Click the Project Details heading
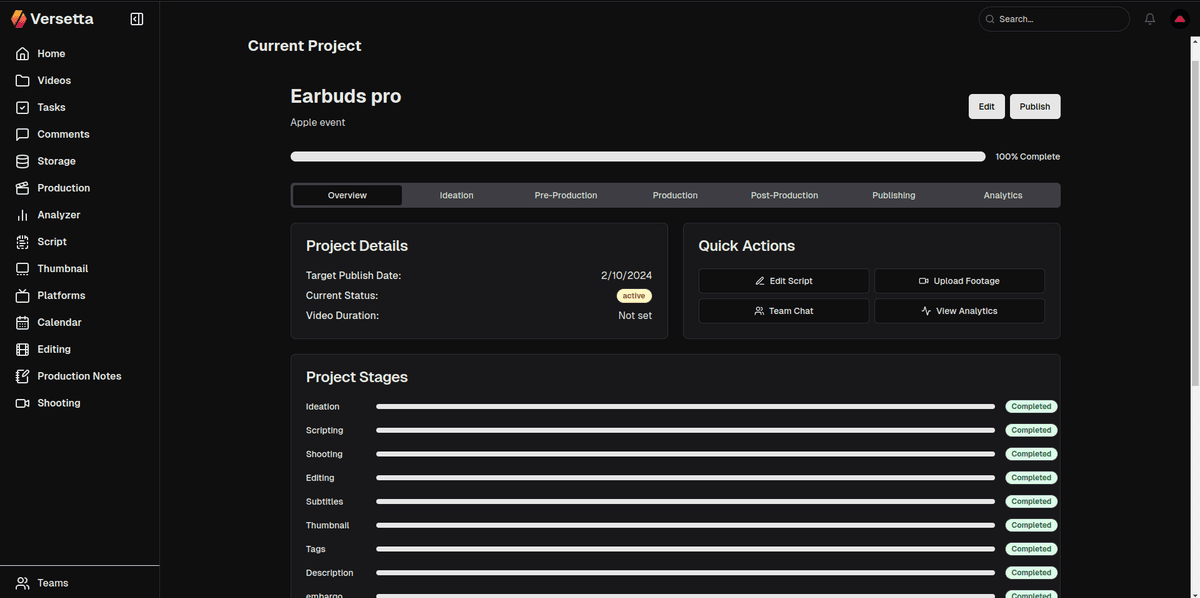Screen dimensions: 1200x598 pyautogui.click(x=357, y=246)
